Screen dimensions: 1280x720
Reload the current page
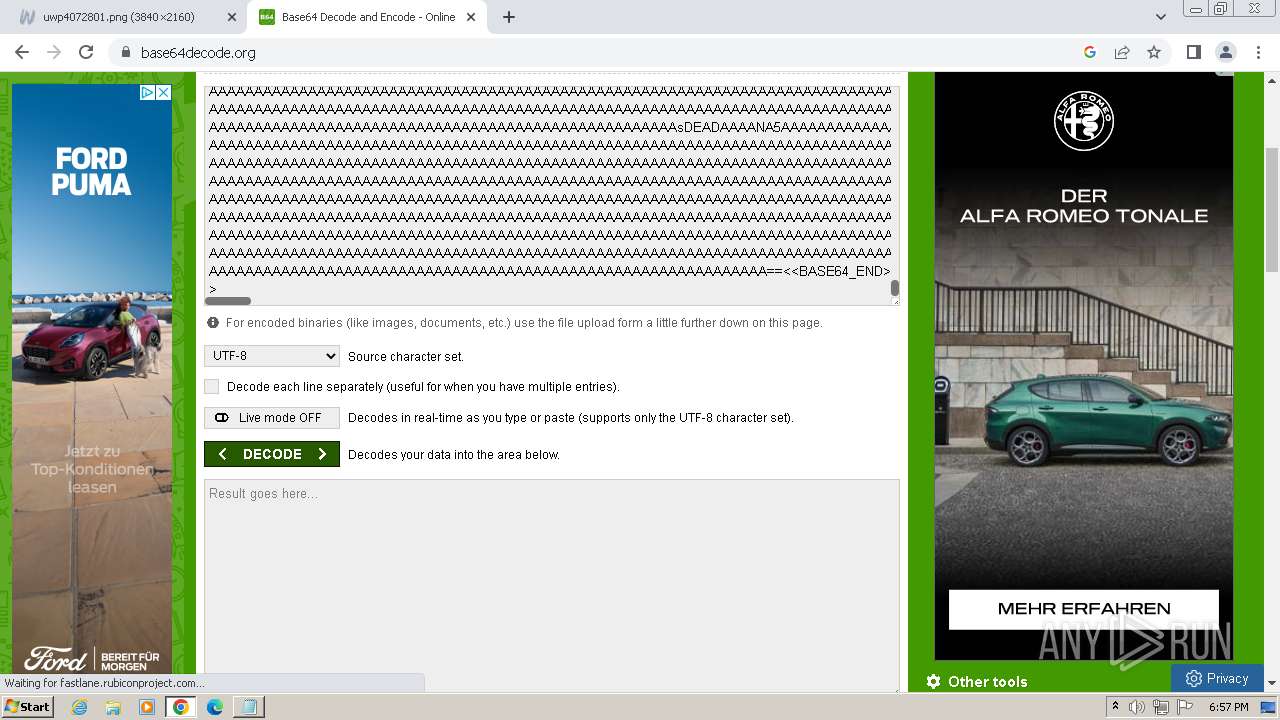(x=86, y=52)
